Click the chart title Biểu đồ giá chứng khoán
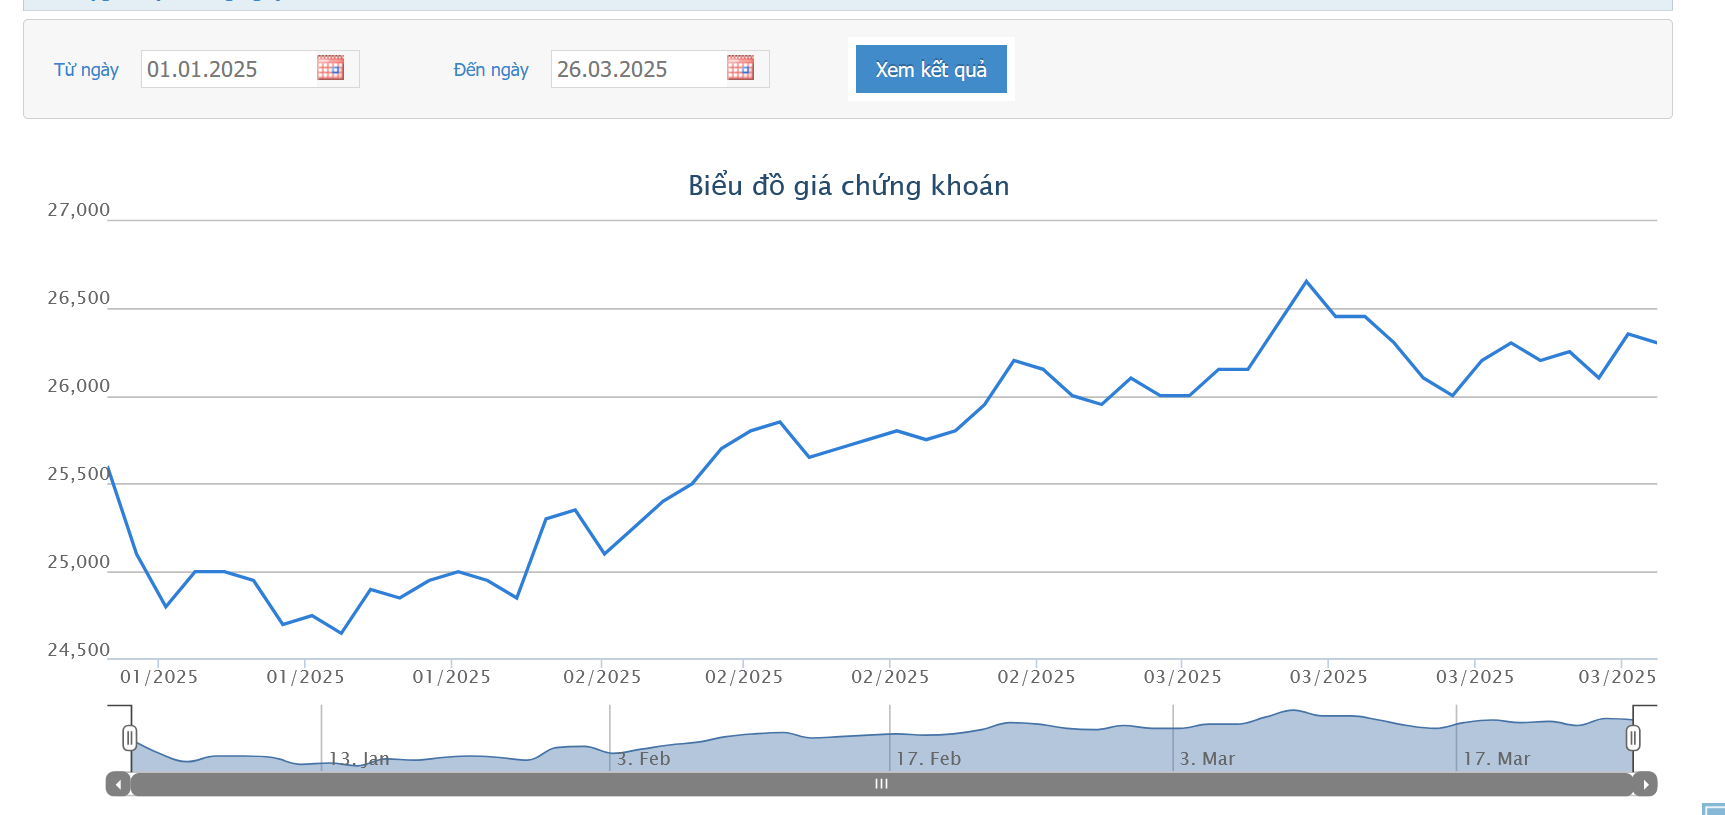Screen dimensions: 1725x815 (848, 186)
